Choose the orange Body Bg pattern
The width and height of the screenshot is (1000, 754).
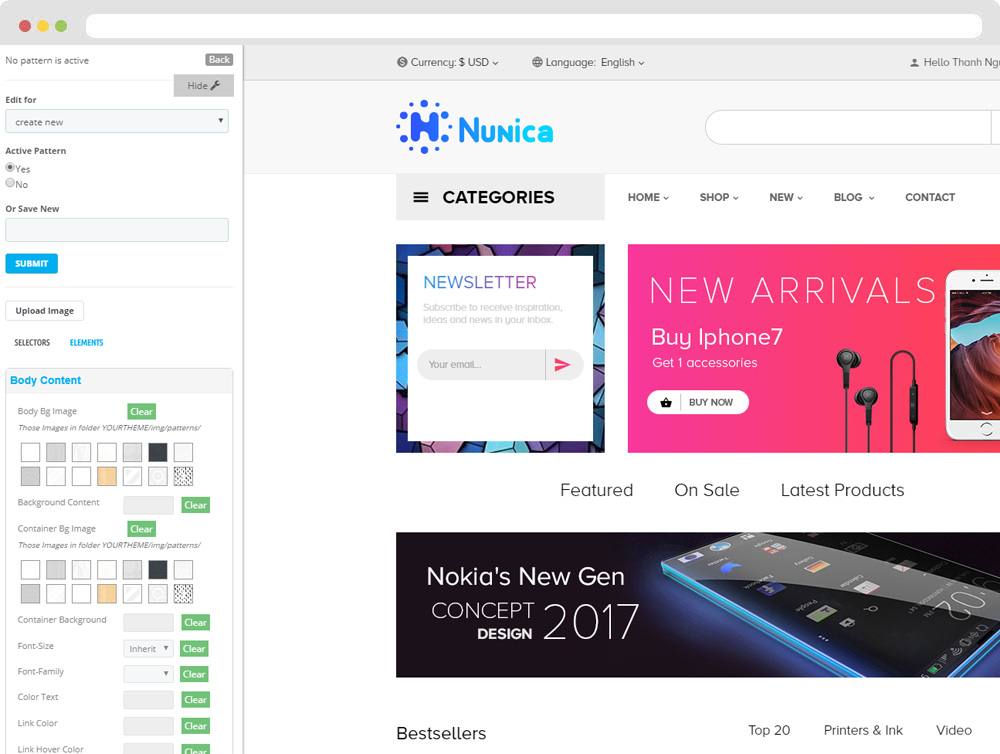[107, 477]
